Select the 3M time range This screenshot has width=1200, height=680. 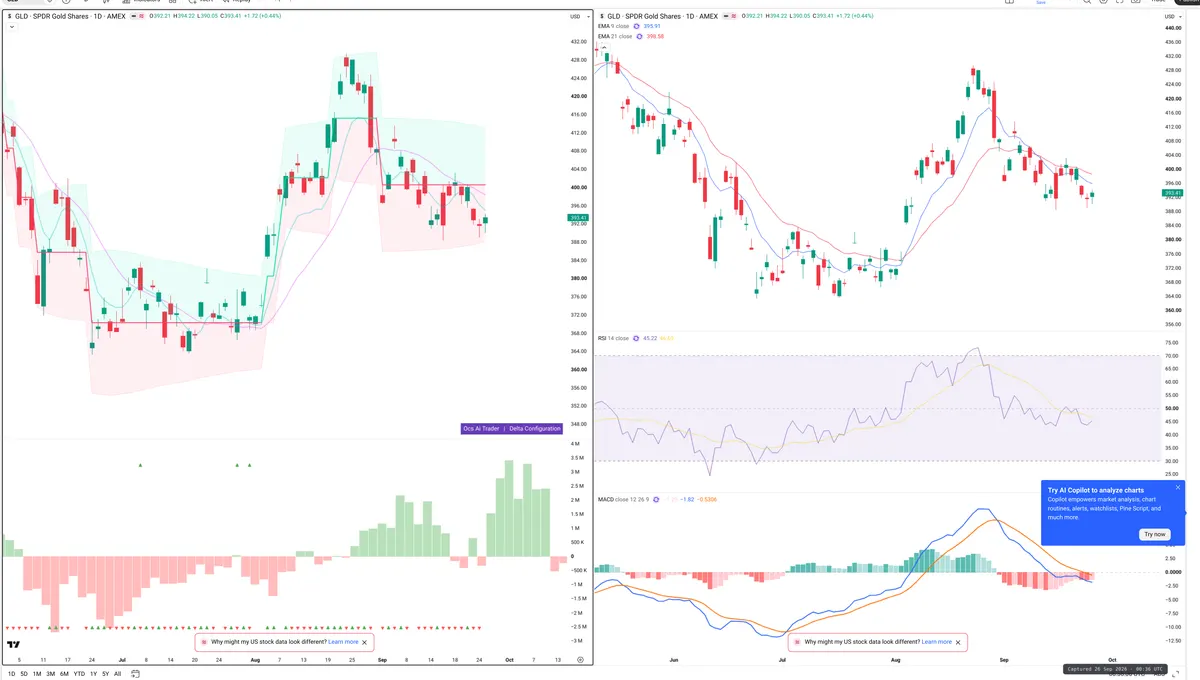50,674
